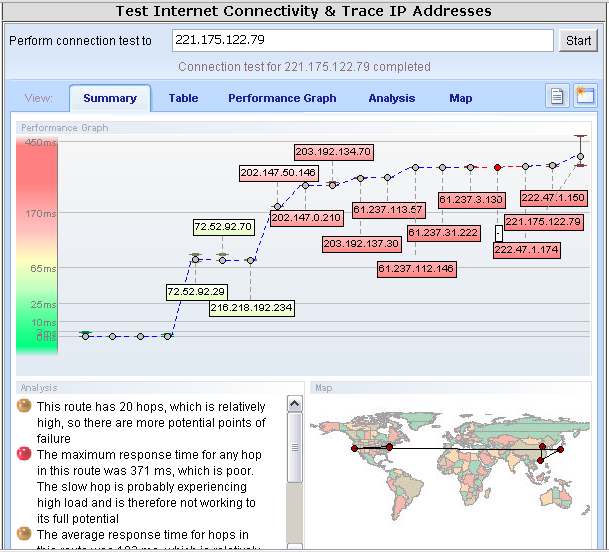The image size is (609, 552).
Task: Click the westernmost red map marker in North America
Action: pyautogui.click(x=355, y=448)
